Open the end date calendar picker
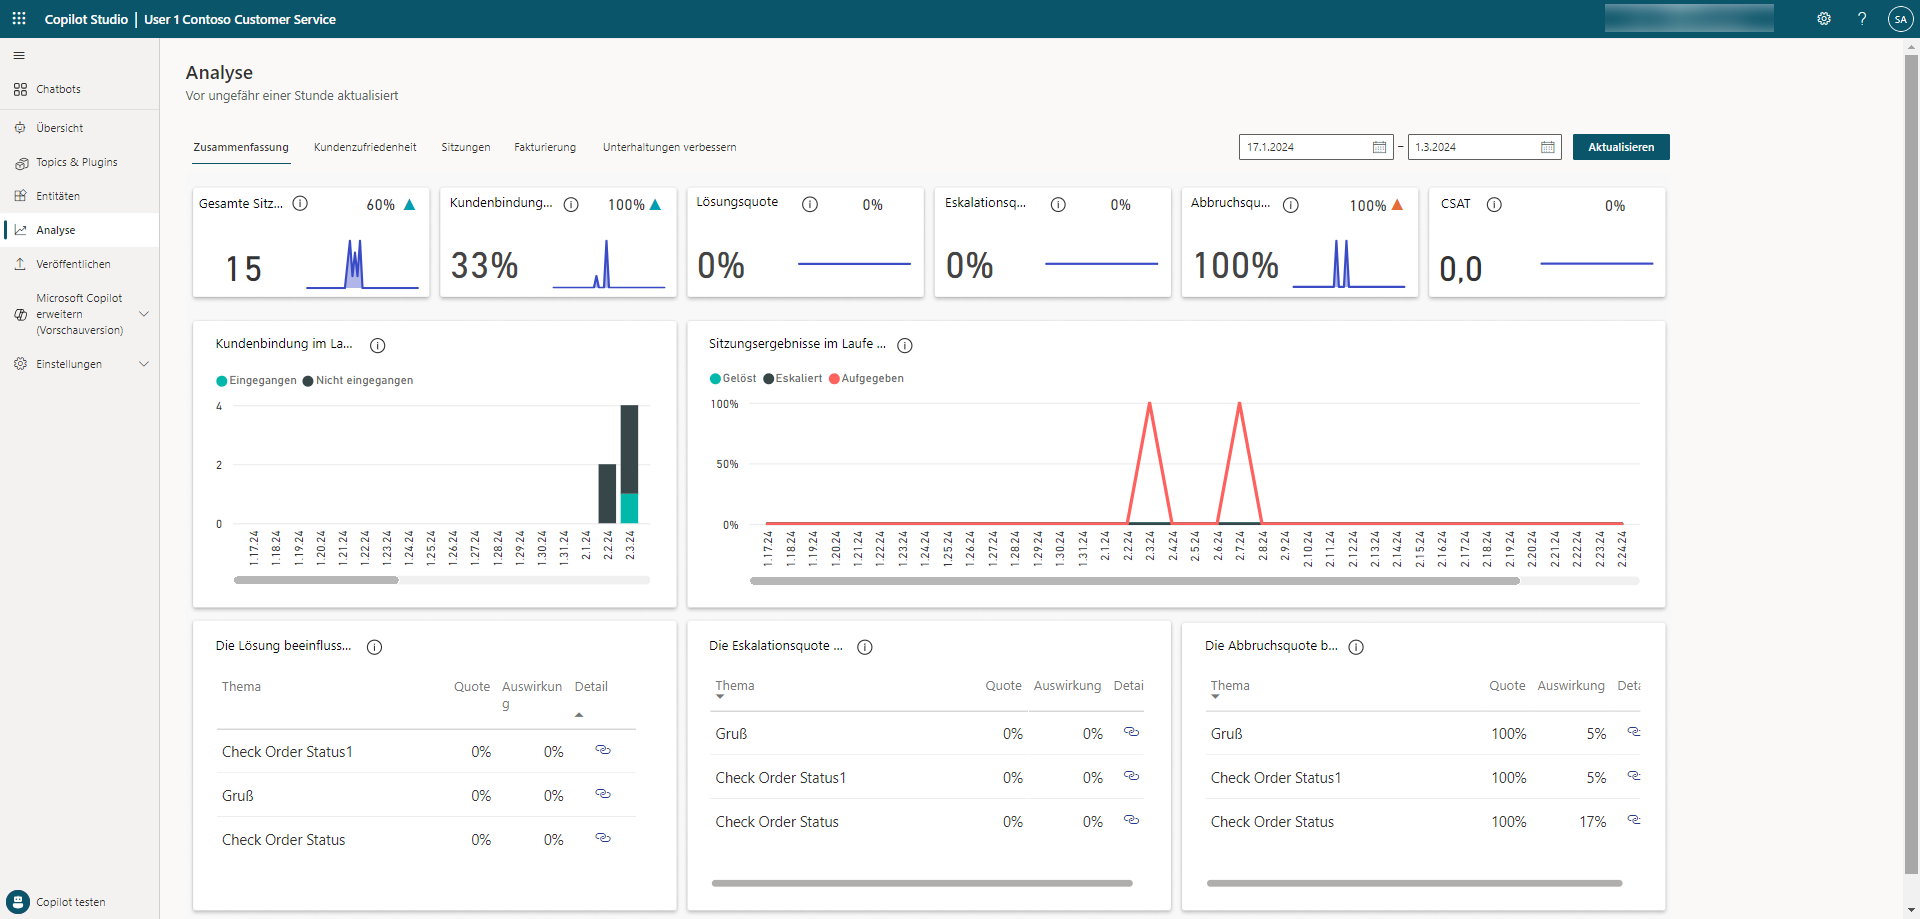This screenshot has width=1920, height=919. (1548, 147)
